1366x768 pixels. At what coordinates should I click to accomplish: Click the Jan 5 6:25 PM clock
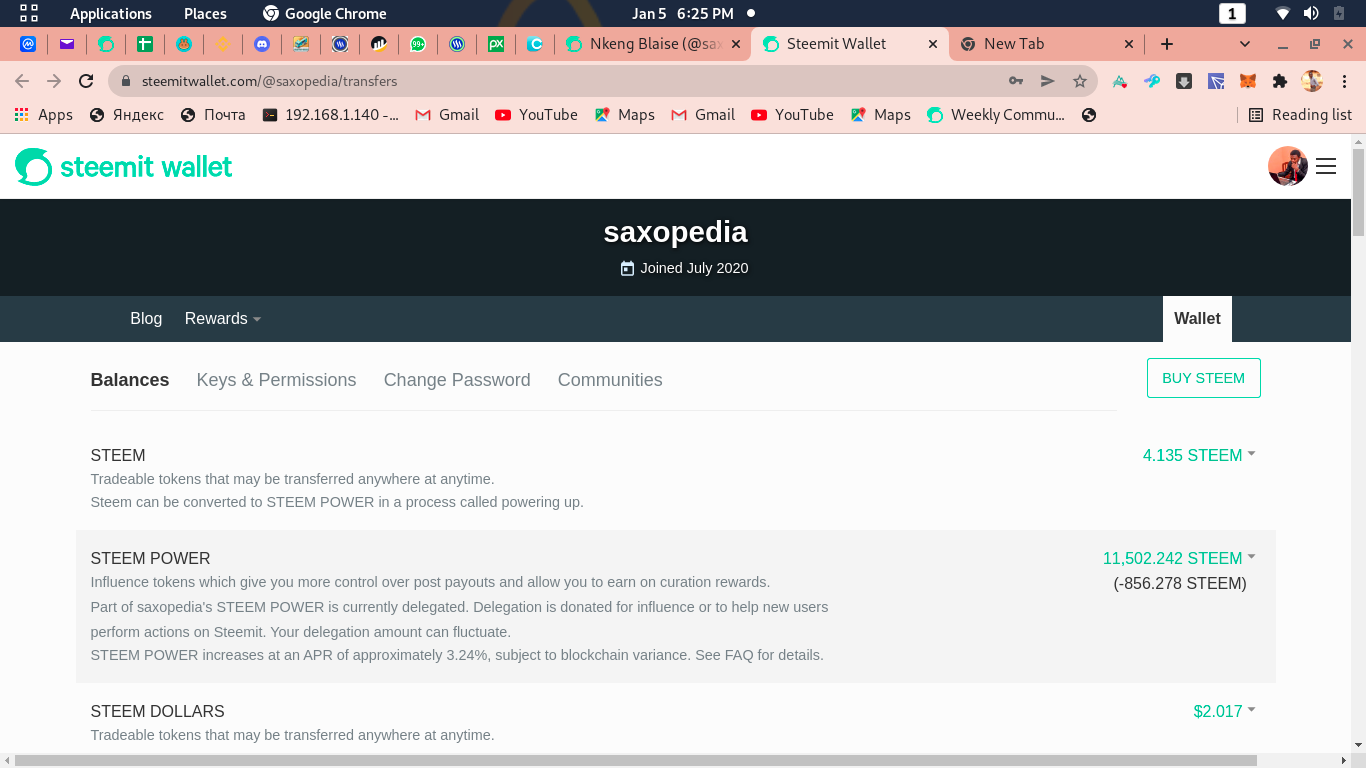682,13
